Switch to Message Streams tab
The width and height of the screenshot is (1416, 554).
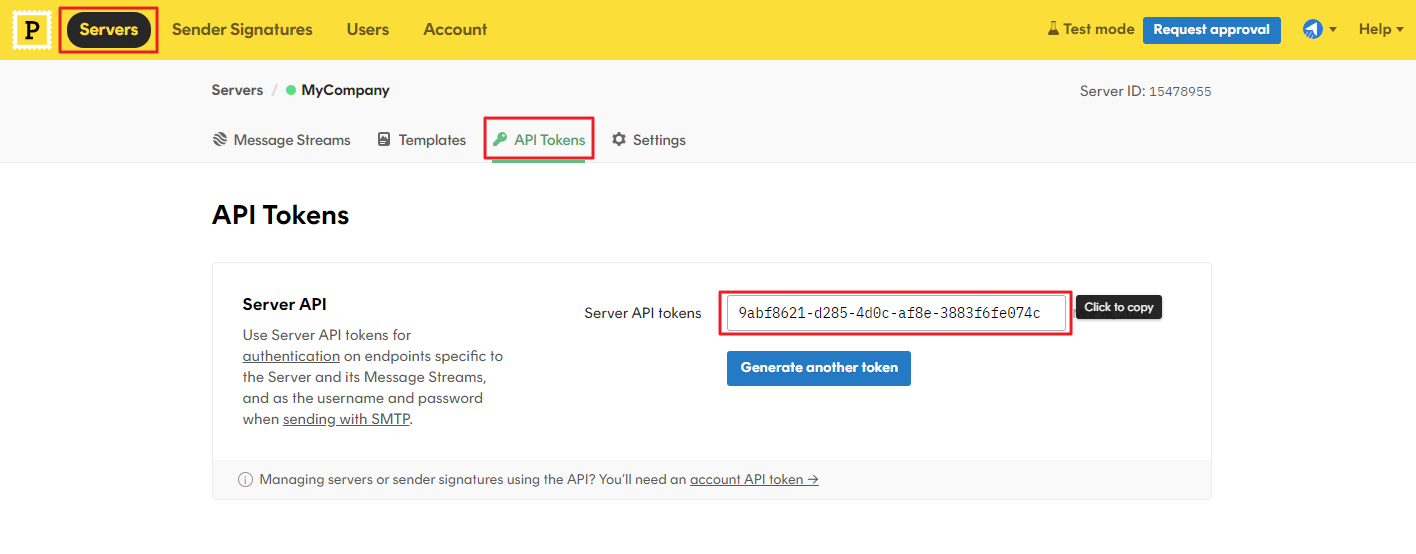click(281, 140)
